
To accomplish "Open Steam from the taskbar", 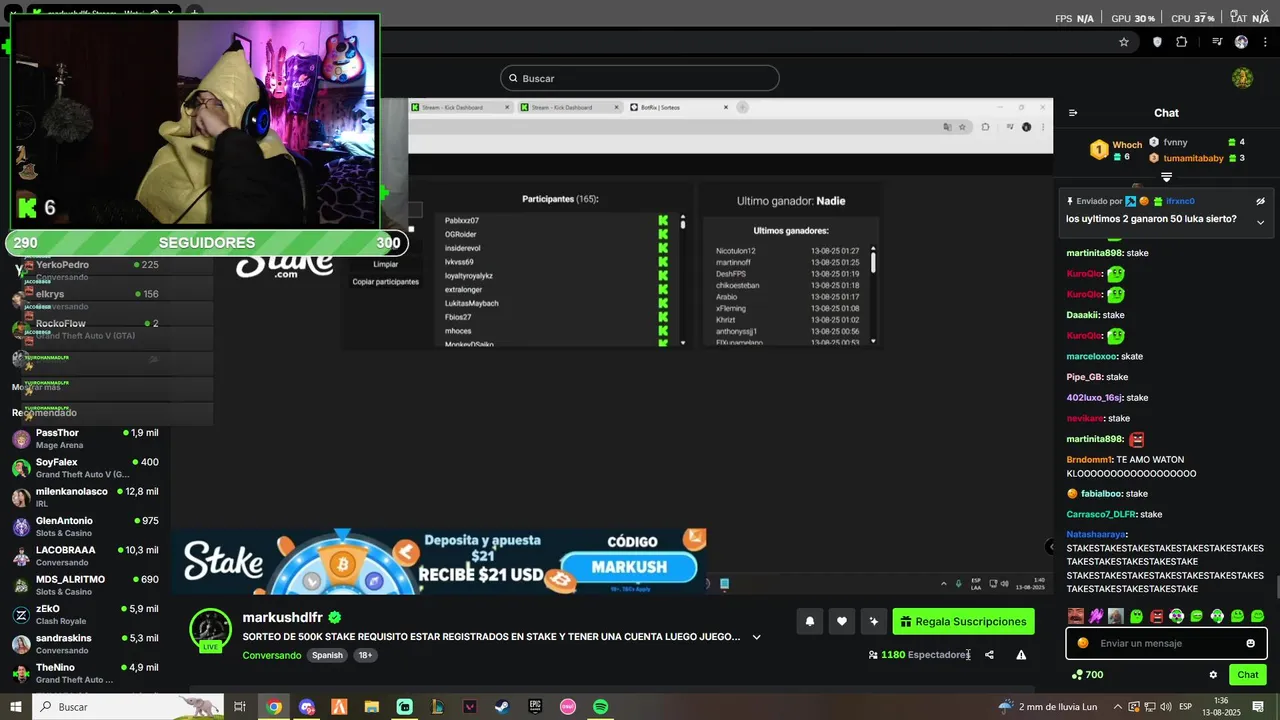I will point(502,707).
